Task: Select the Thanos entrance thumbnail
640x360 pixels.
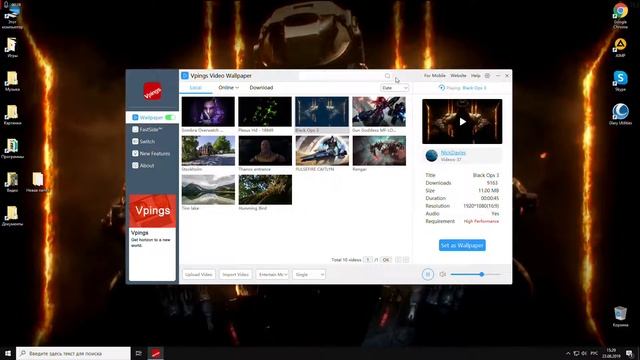Action: click(265, 151)
